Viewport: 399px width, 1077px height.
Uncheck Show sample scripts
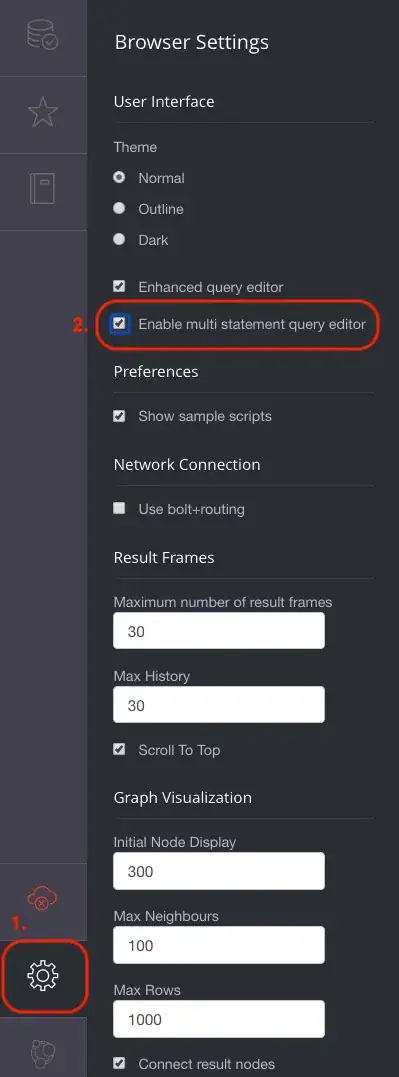tap(119, 416)
